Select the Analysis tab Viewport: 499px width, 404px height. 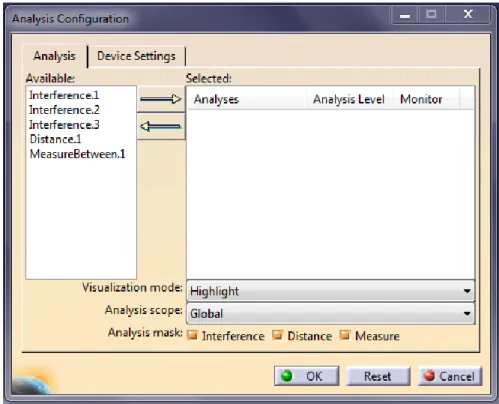click(x=54, y=56)
